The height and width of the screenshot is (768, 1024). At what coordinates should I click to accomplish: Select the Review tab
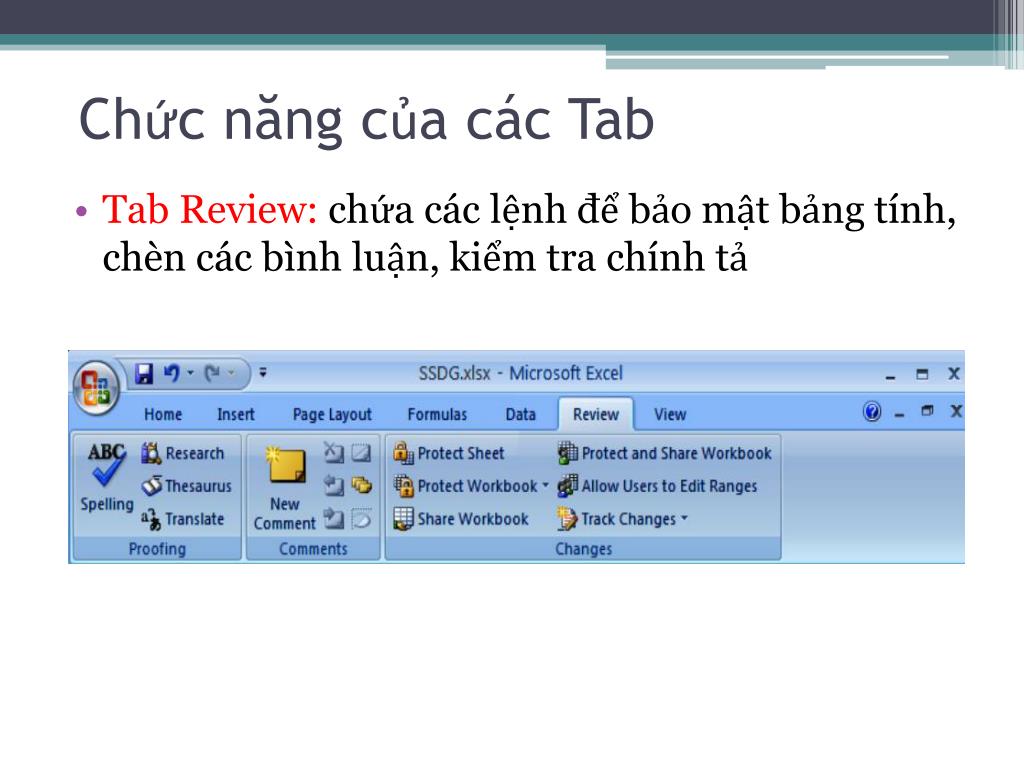(x=596, y=414)
